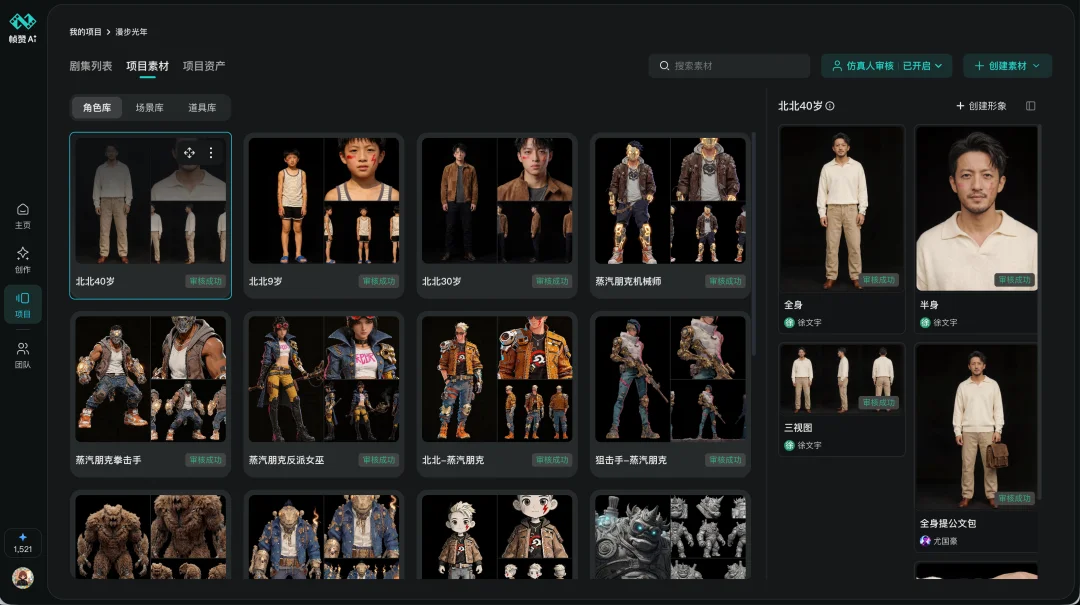Click the 创建形象 button
Viewport: 1080px width, 605px height.
(981, 106)
